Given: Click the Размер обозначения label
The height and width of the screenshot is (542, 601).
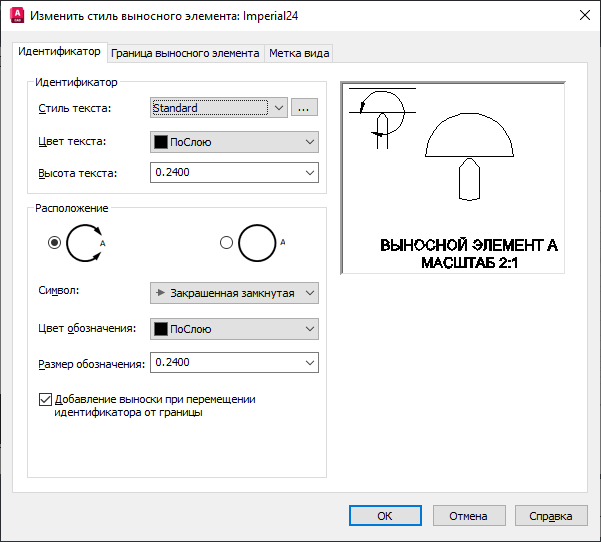Looking at the screenshot, I should point(92,364).
